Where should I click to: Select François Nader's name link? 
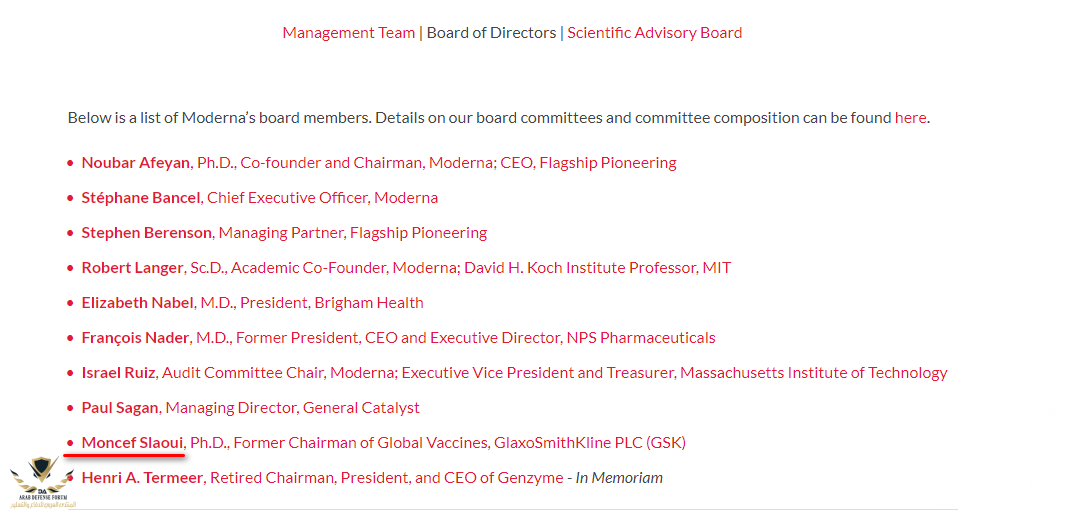[x=135, y=337]
